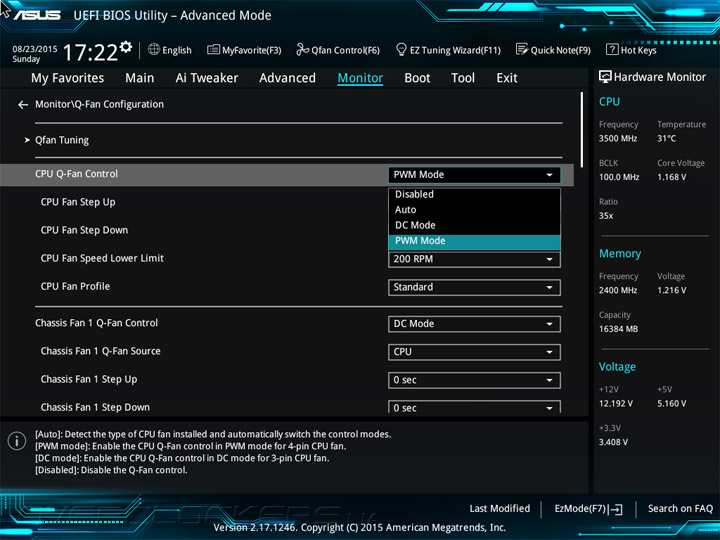The width and height of the screenshot is (720, 540).
Task: Click CPU temperature 31°C value
Action: [666, 139]
